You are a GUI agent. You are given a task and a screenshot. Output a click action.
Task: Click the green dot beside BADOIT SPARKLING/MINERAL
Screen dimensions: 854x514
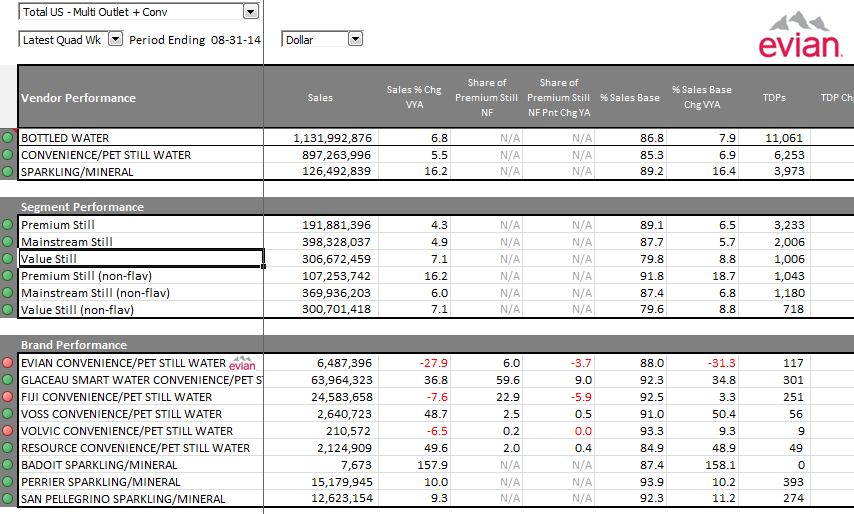tap(8, 465)
